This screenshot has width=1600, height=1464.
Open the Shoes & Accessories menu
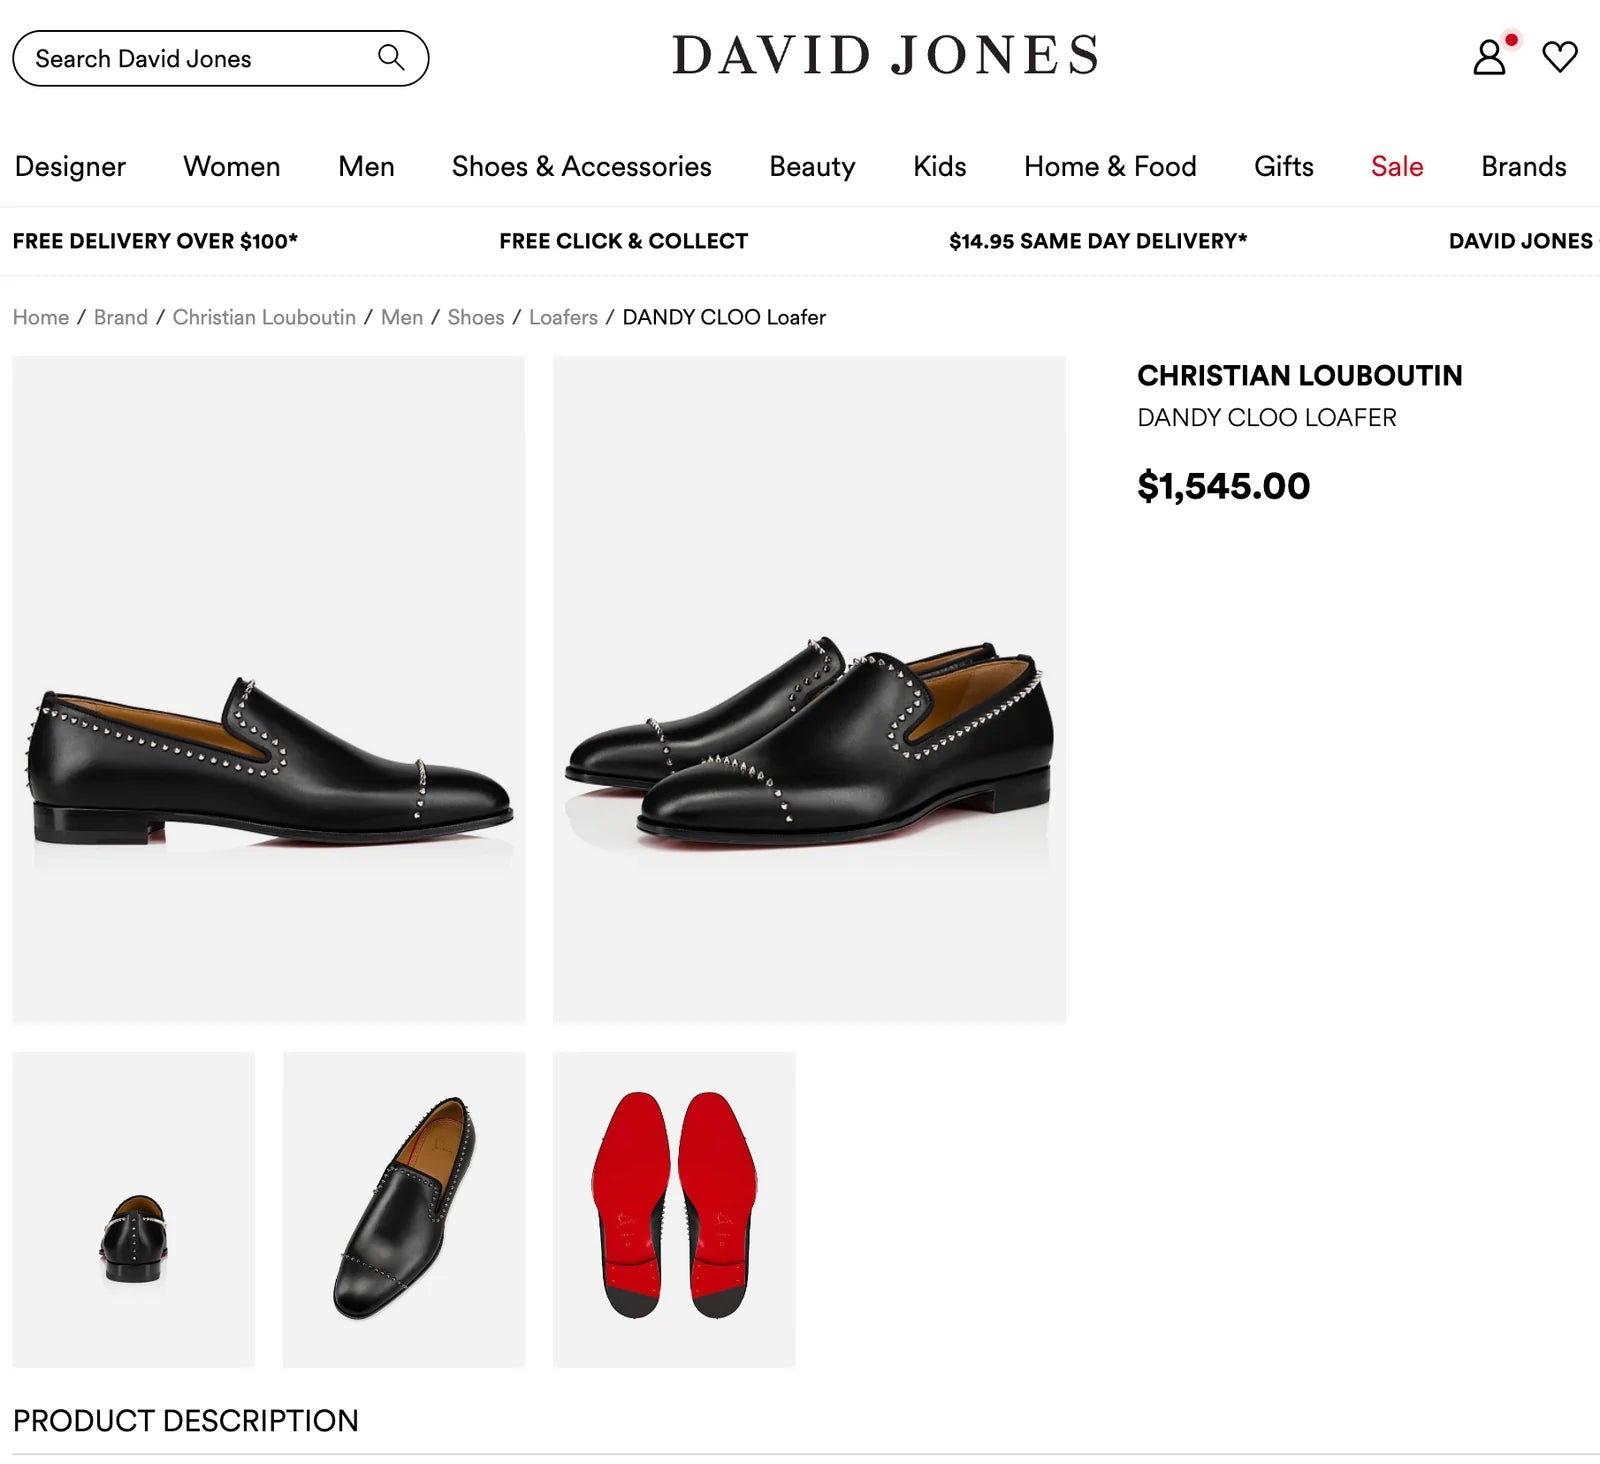coord(580,167)
